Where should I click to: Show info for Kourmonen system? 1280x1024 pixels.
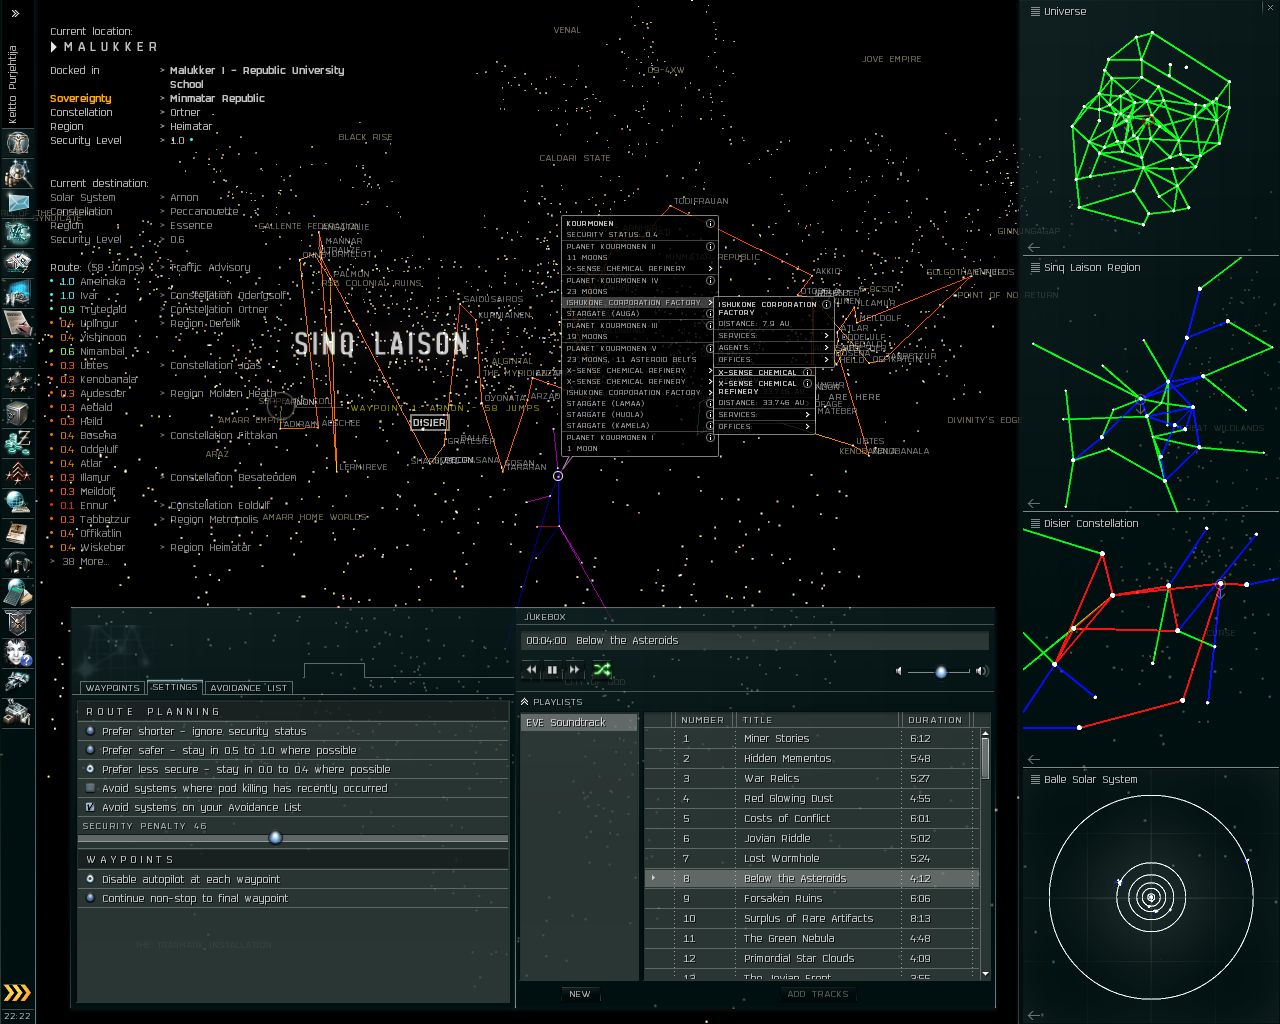pyautogui.click(x=710, y=224)
